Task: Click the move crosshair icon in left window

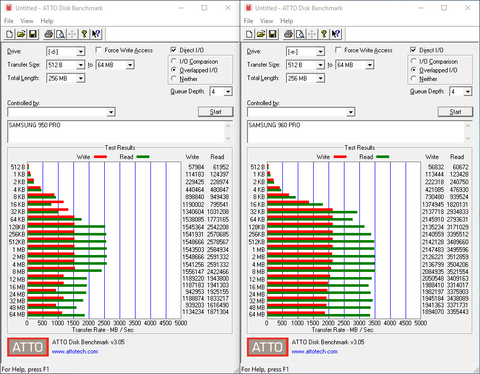Action: point(72,34)
